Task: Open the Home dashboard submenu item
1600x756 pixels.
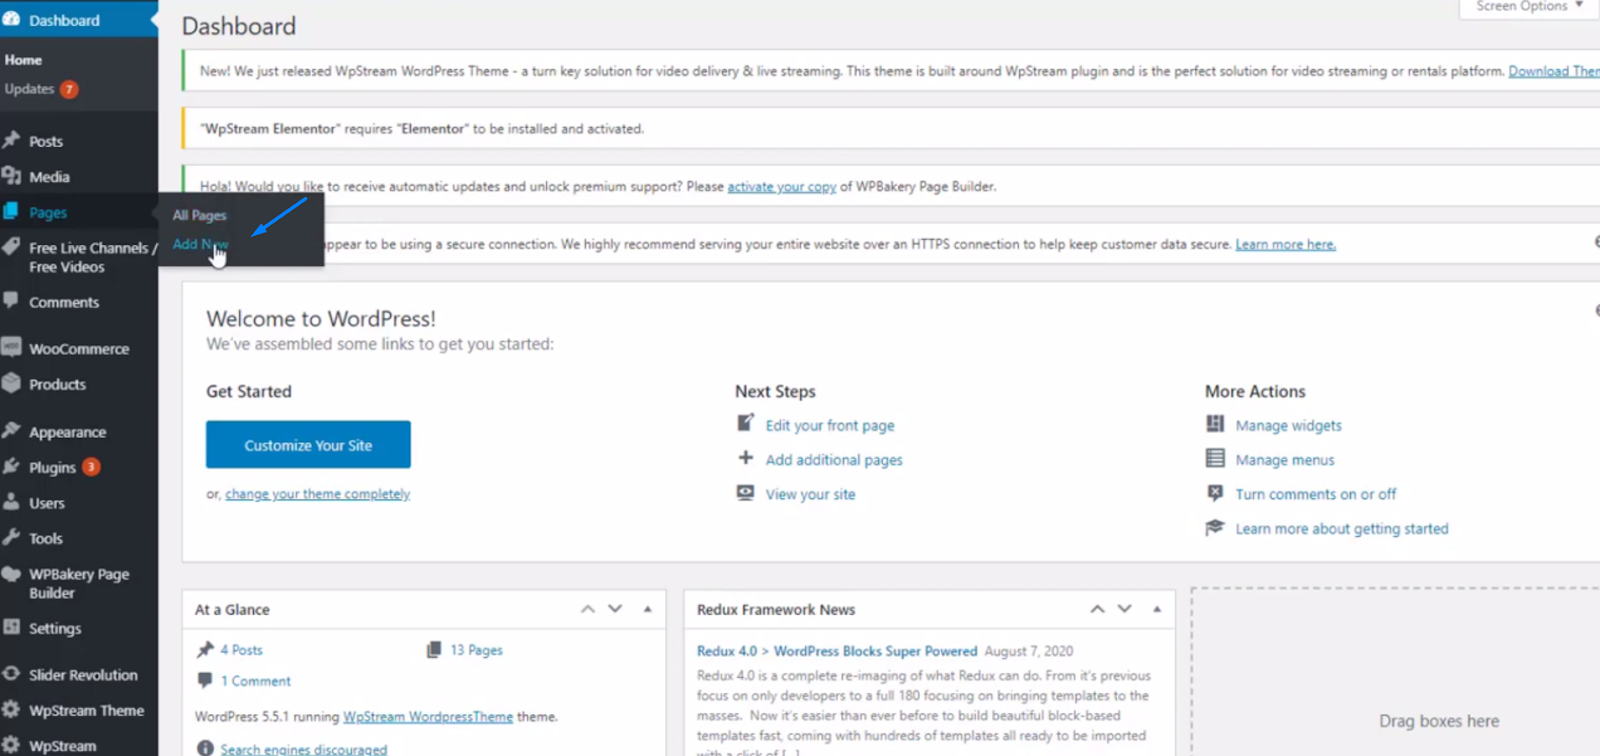Action: point(23,60)
